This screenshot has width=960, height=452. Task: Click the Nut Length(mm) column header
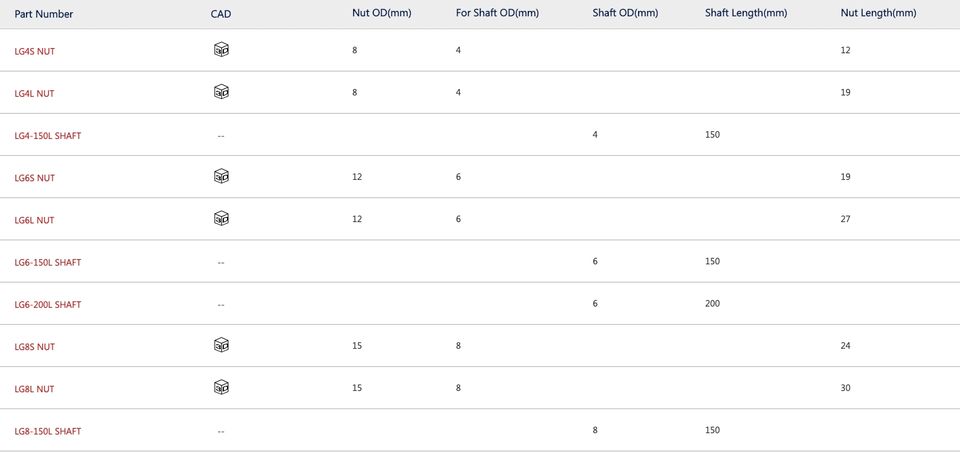(x=879, y=13)
